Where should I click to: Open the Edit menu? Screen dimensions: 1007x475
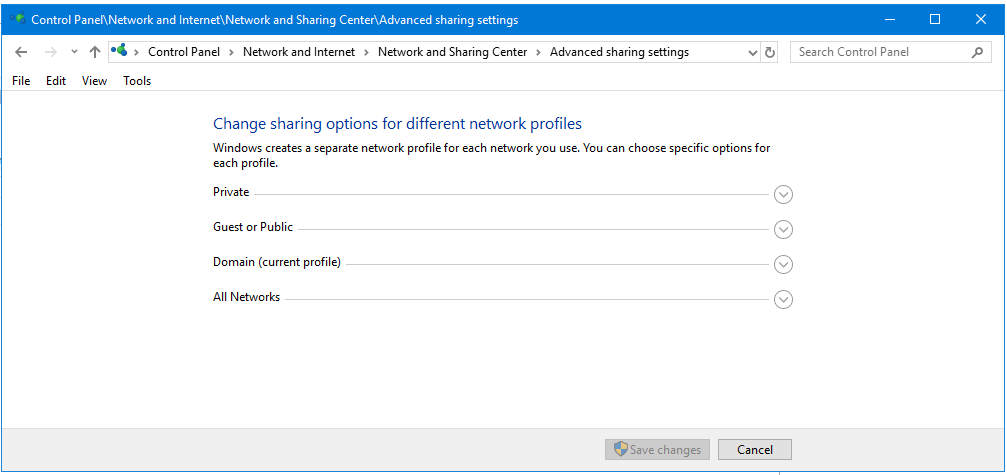pos(56,81)
